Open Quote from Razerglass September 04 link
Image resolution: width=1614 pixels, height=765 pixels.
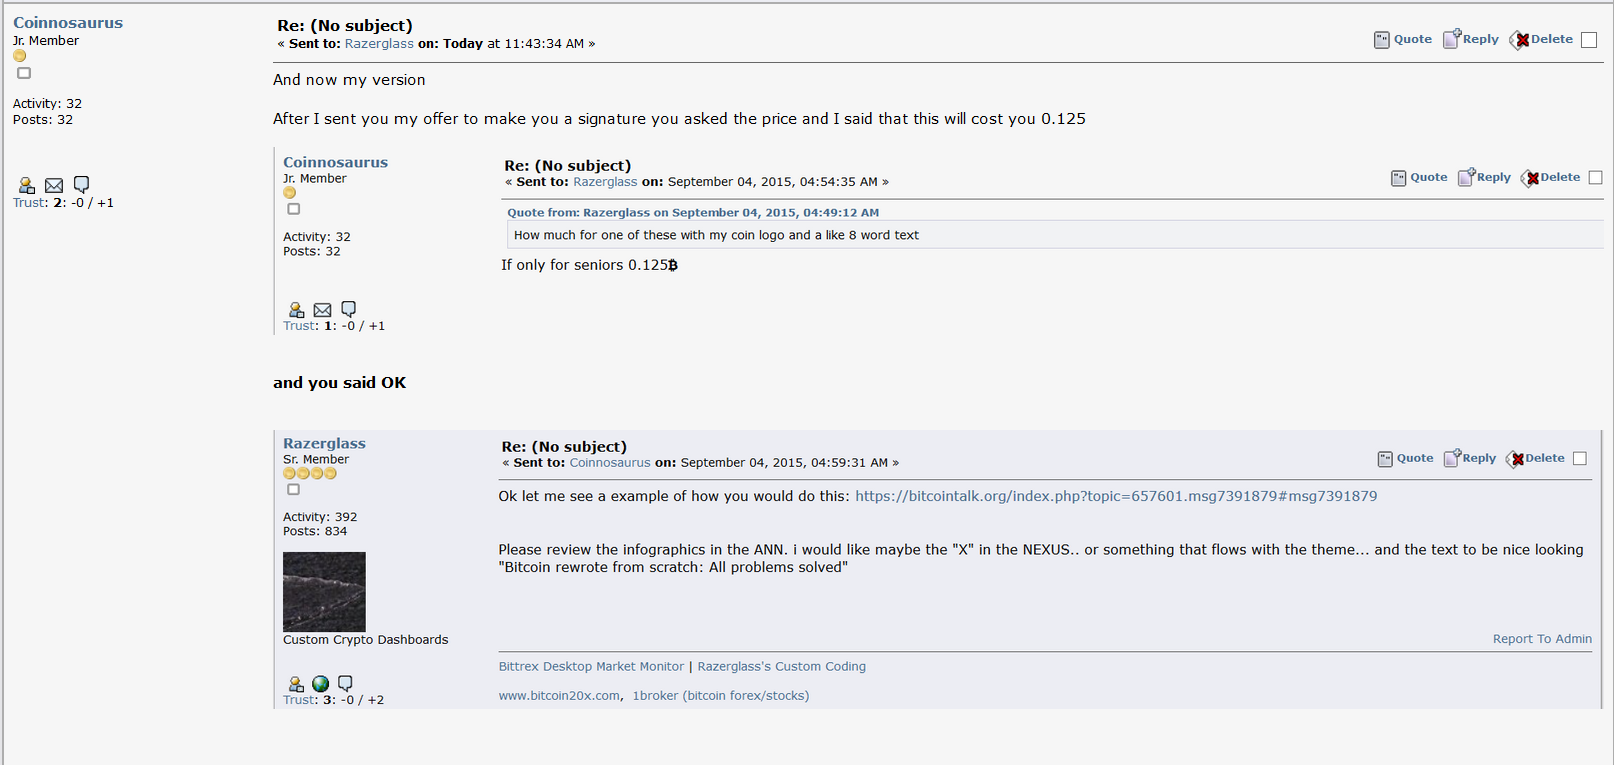pos(693,213)
